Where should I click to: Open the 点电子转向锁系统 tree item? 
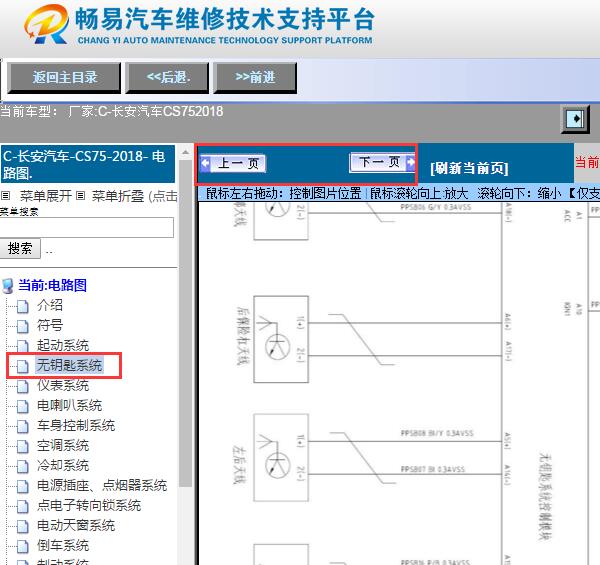[x=89, y=505]
